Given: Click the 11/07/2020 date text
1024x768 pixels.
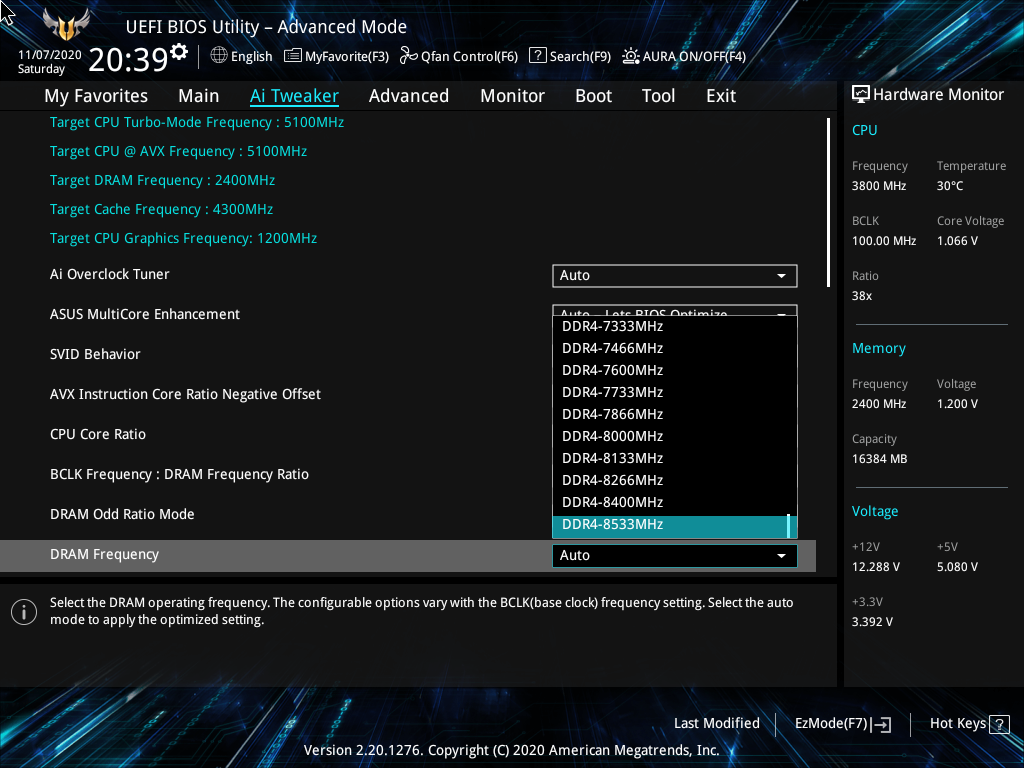Looking at the screenshot, I should coord(50,55).
